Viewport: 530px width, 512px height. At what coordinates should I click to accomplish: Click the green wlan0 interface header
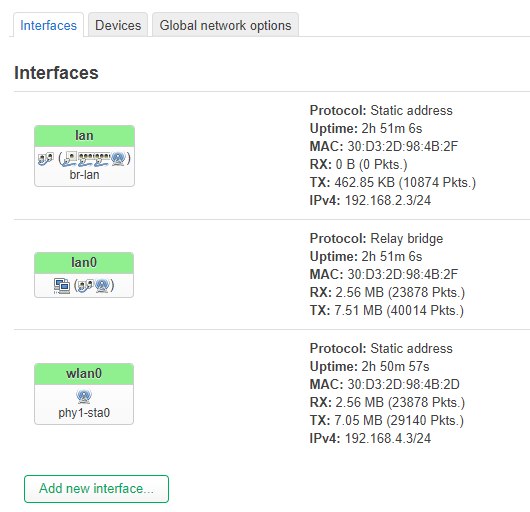pyautogui.click(x=84, y=374)
